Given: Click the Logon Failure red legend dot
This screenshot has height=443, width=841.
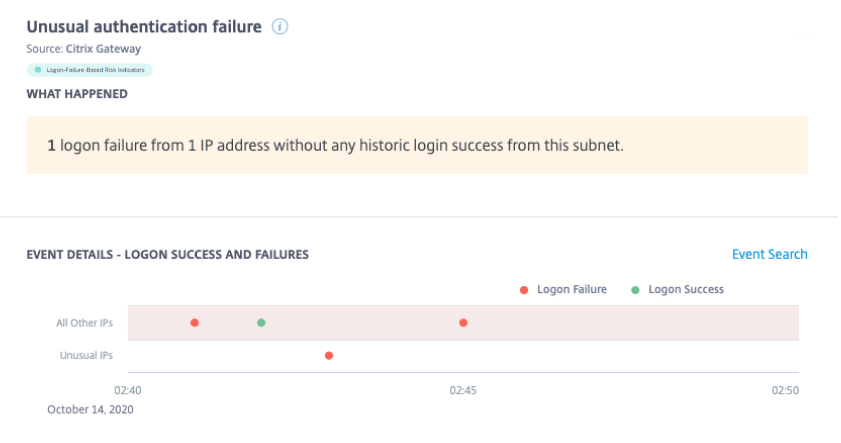Looking at the screenshot, I should (x=523, y=290).
